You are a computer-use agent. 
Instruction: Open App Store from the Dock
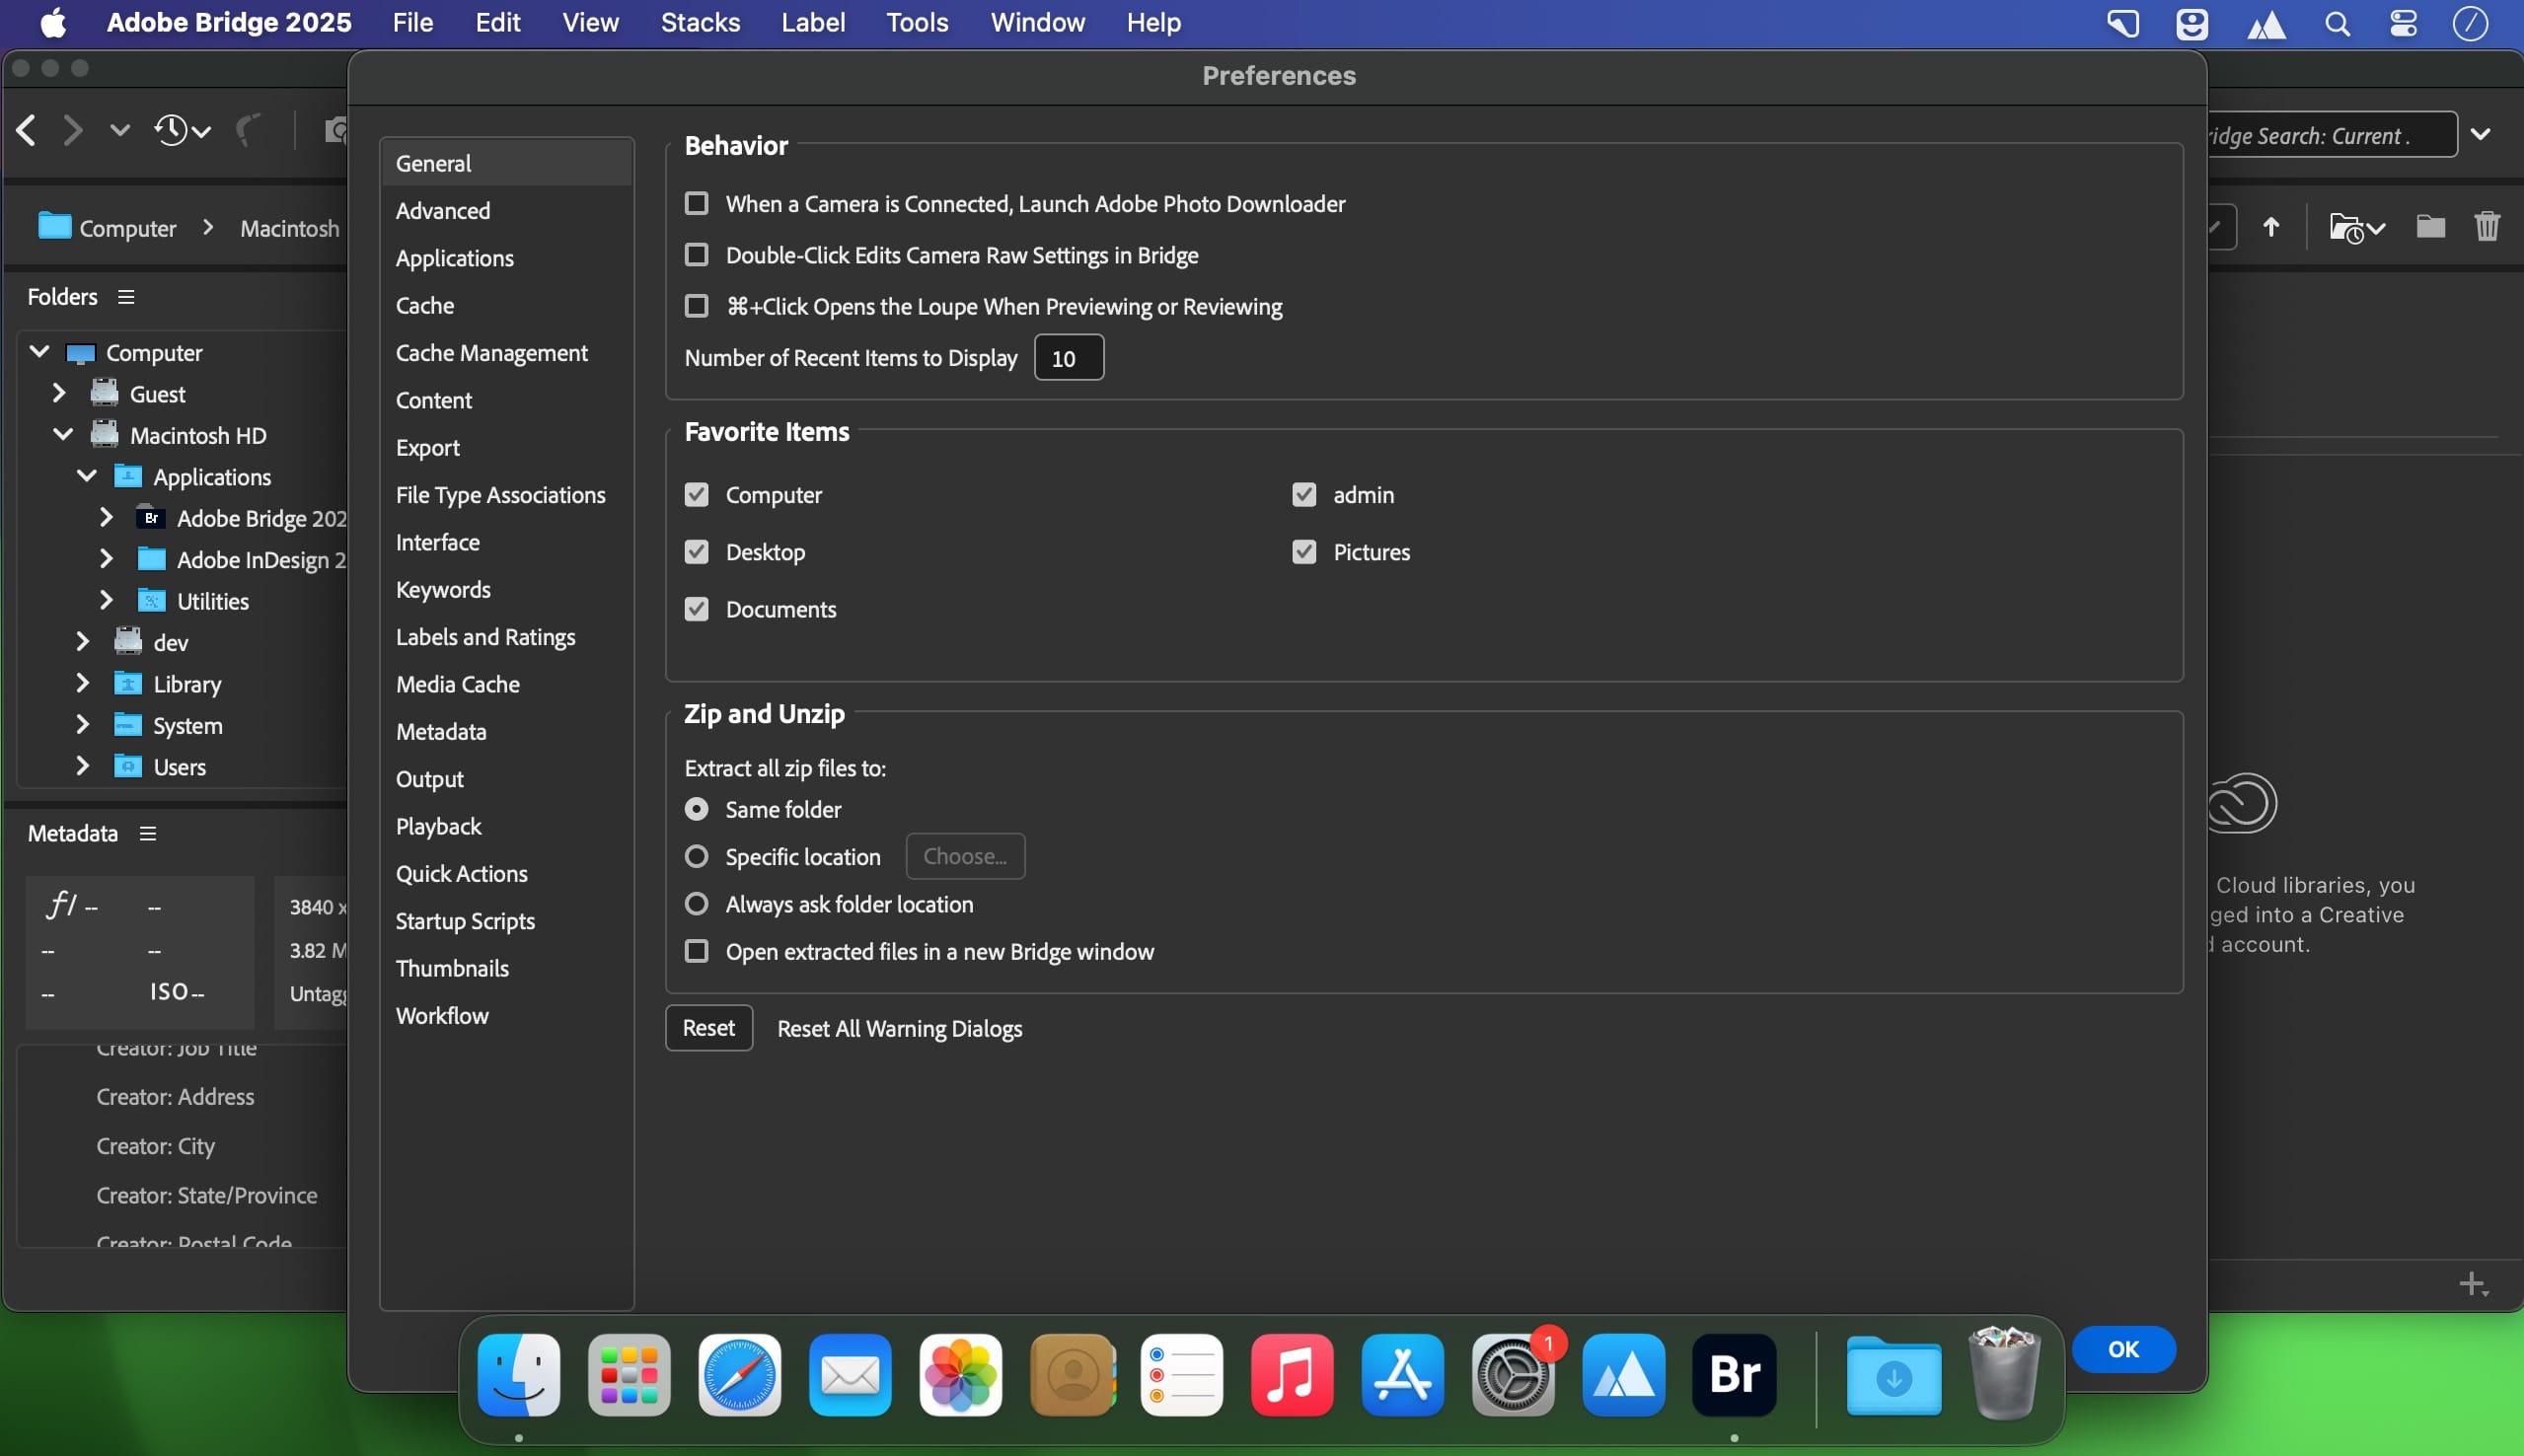click(1403, 1375)
